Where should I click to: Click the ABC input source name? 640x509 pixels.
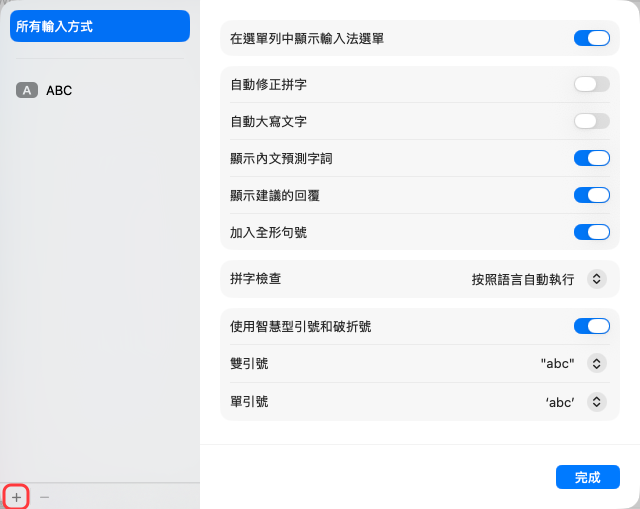pos(59,90)
